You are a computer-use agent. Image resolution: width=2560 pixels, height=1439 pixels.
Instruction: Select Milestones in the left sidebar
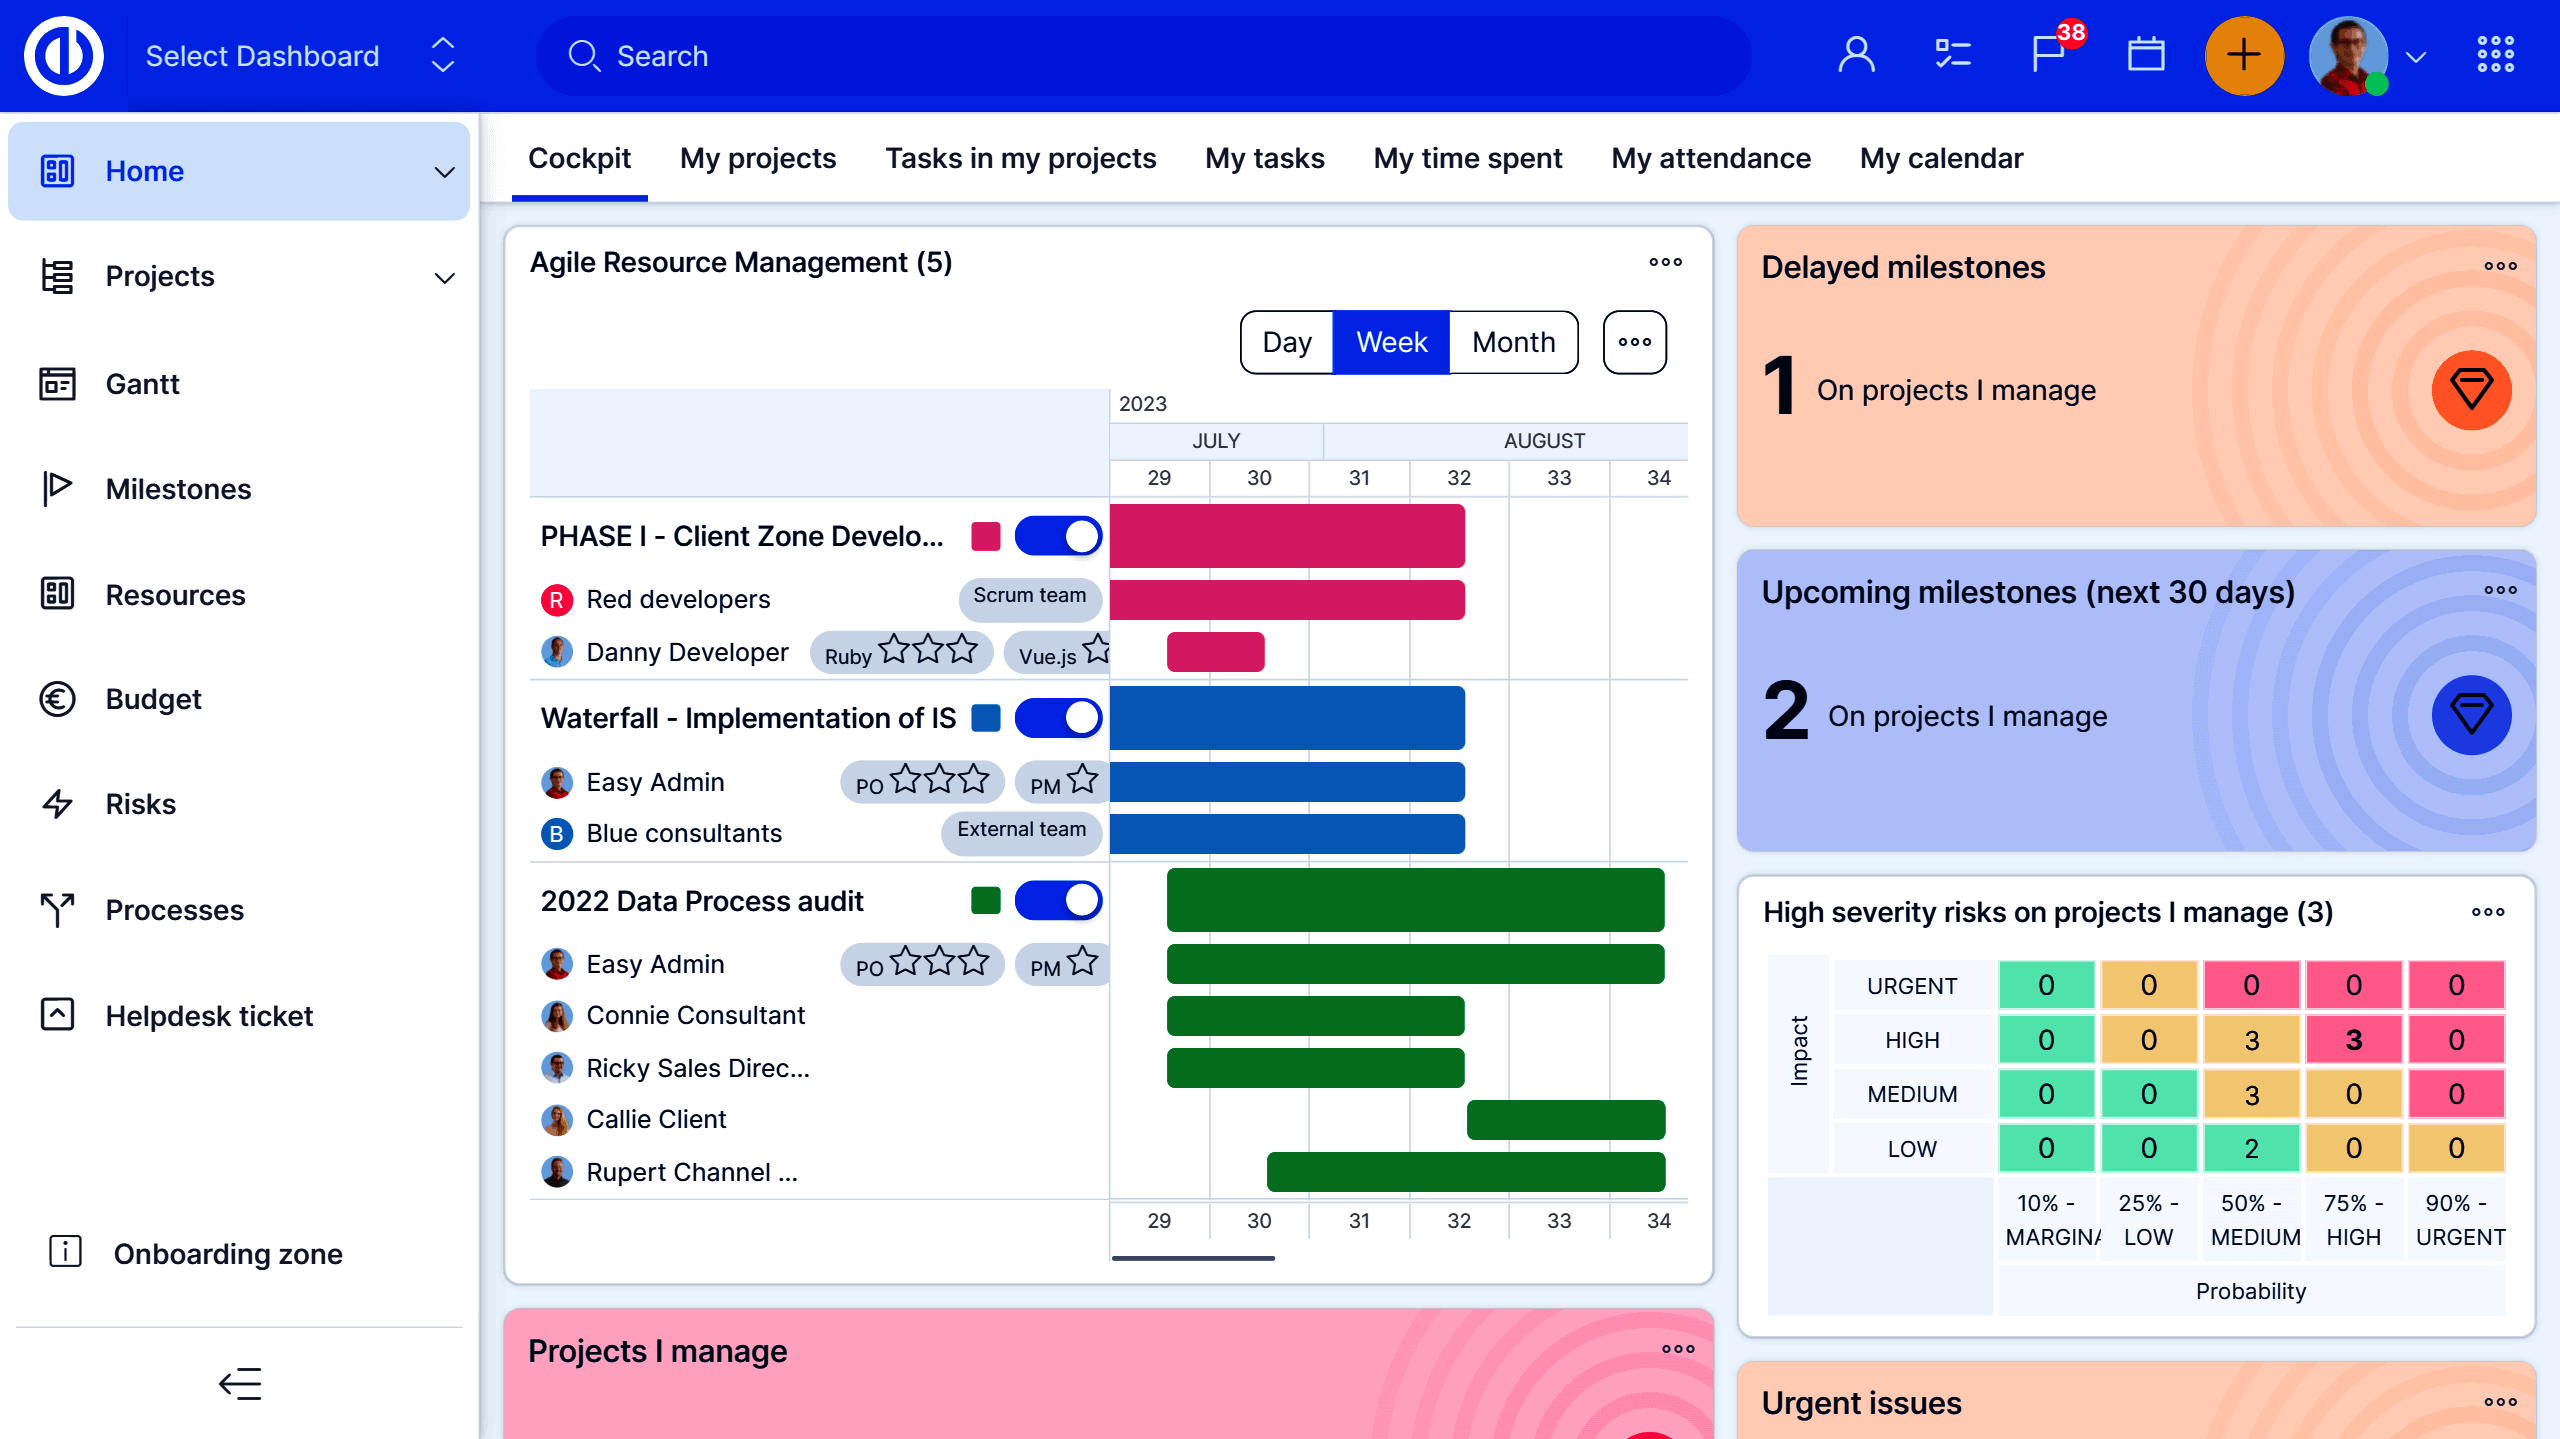[177, 489]
